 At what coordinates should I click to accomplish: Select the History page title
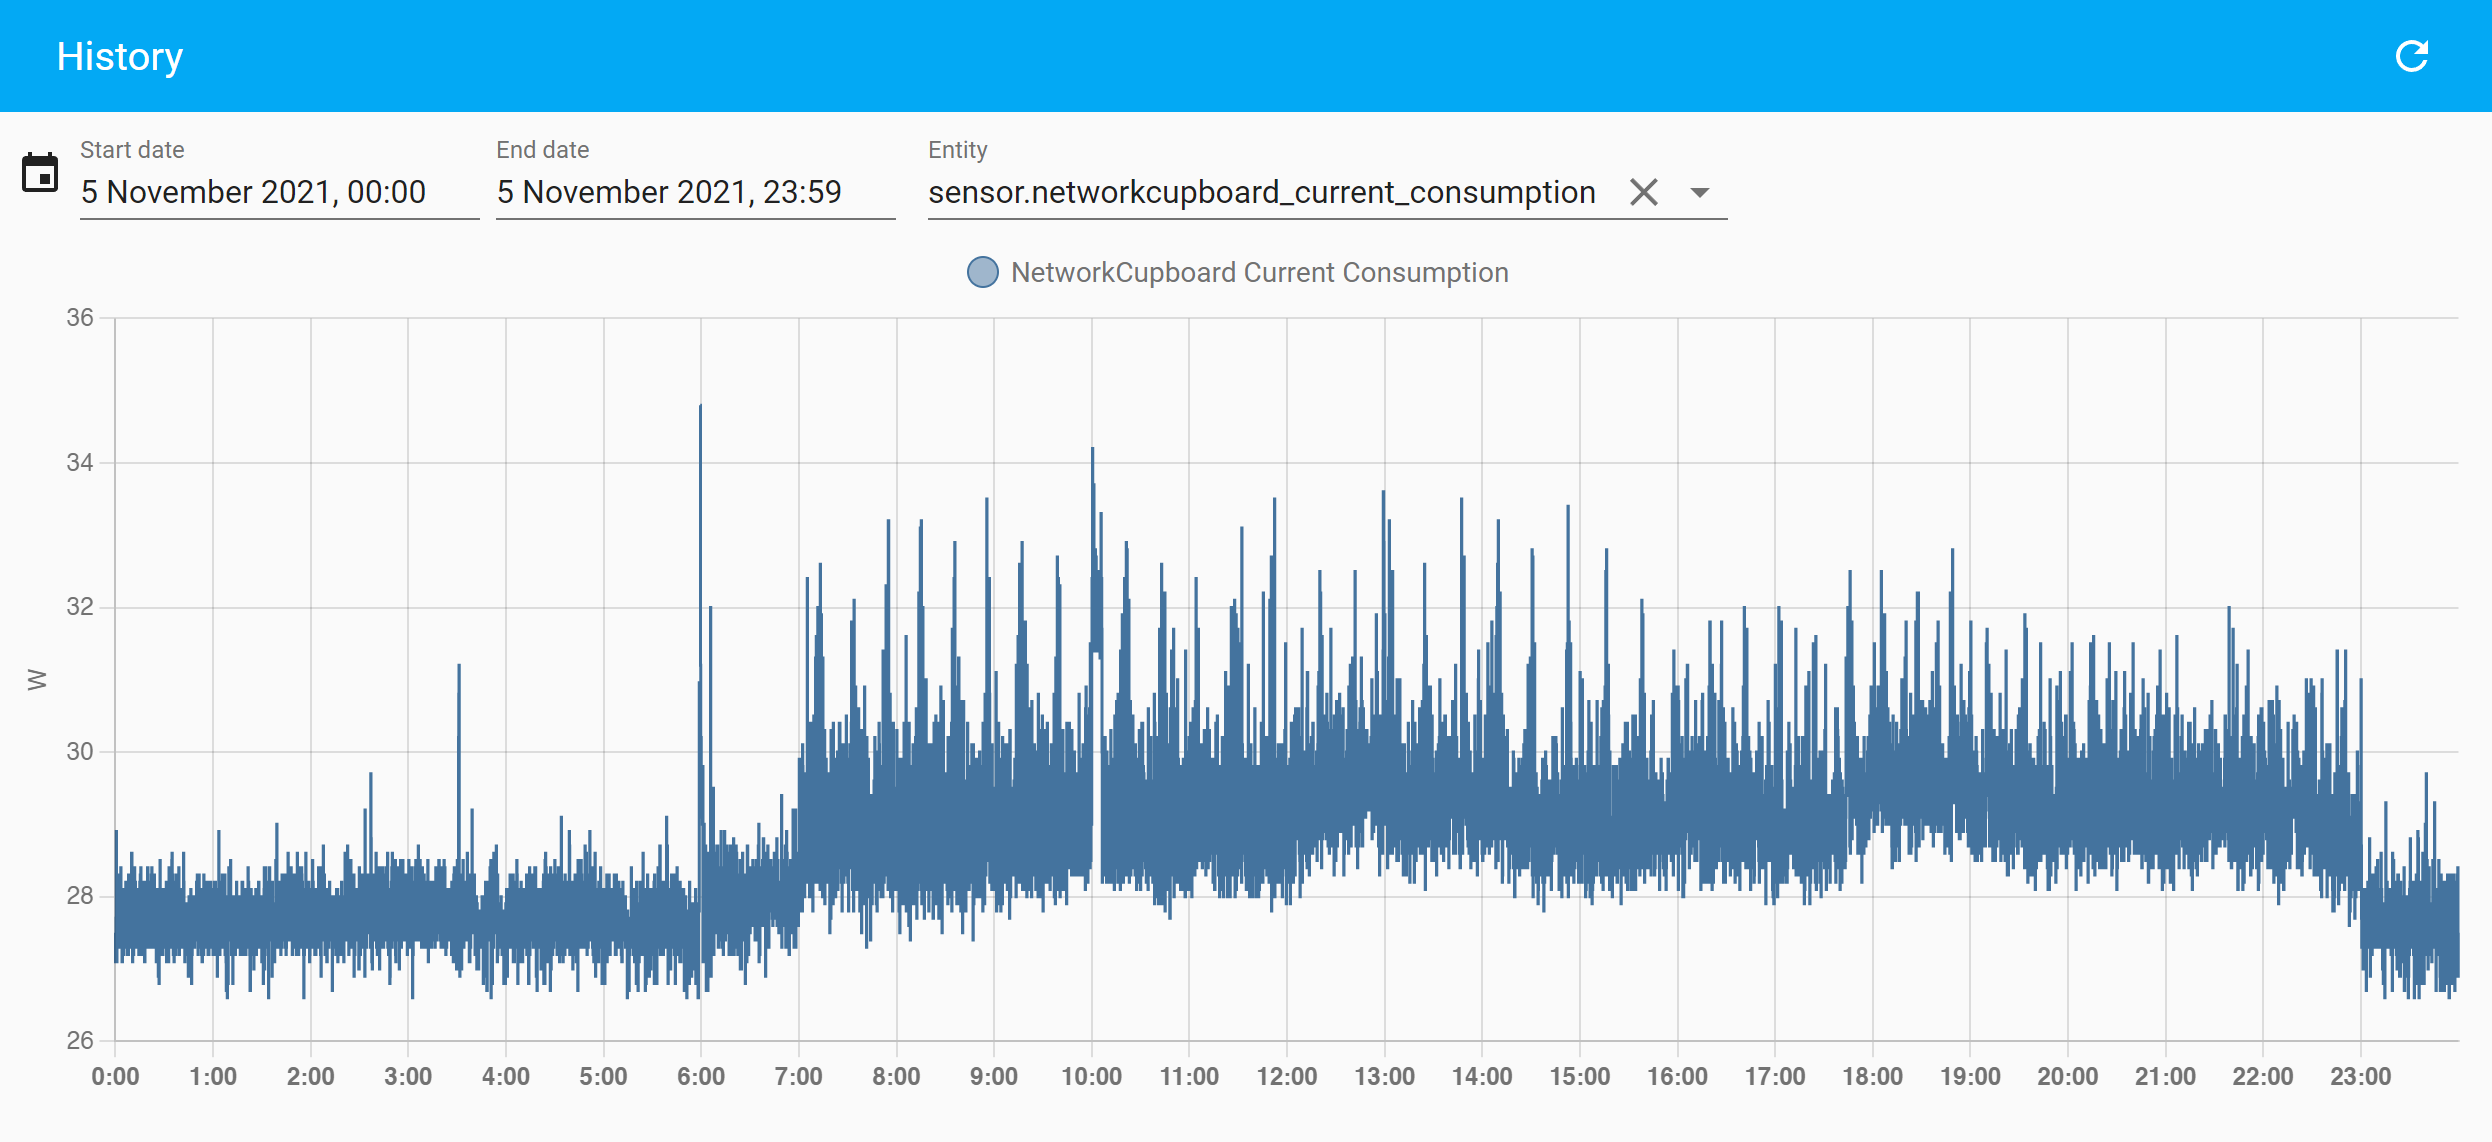119,56
